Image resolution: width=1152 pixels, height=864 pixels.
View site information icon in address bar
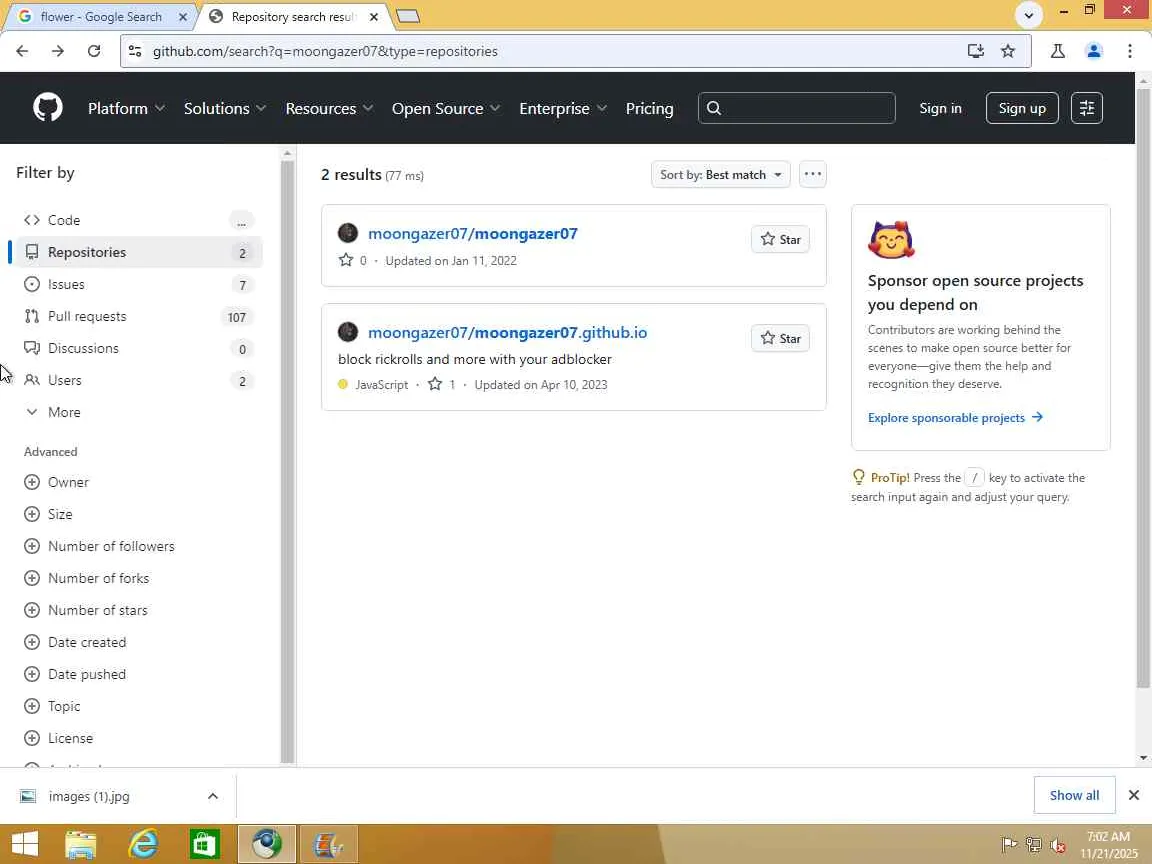(x=135, y=51)
